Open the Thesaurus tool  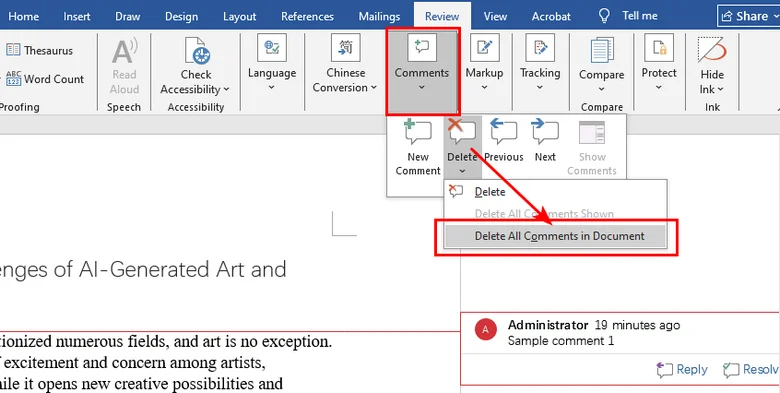(x=39, y=50)
